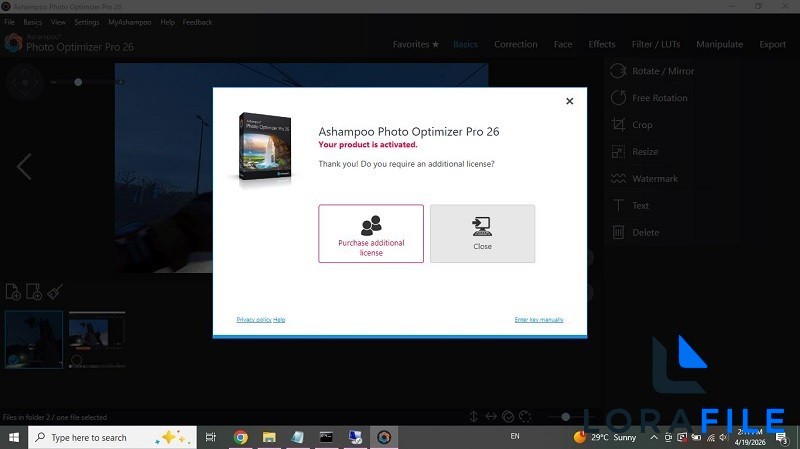Open the Feedback menu
The height and width of the screenshot is (449, 800).
click(197, 22)
